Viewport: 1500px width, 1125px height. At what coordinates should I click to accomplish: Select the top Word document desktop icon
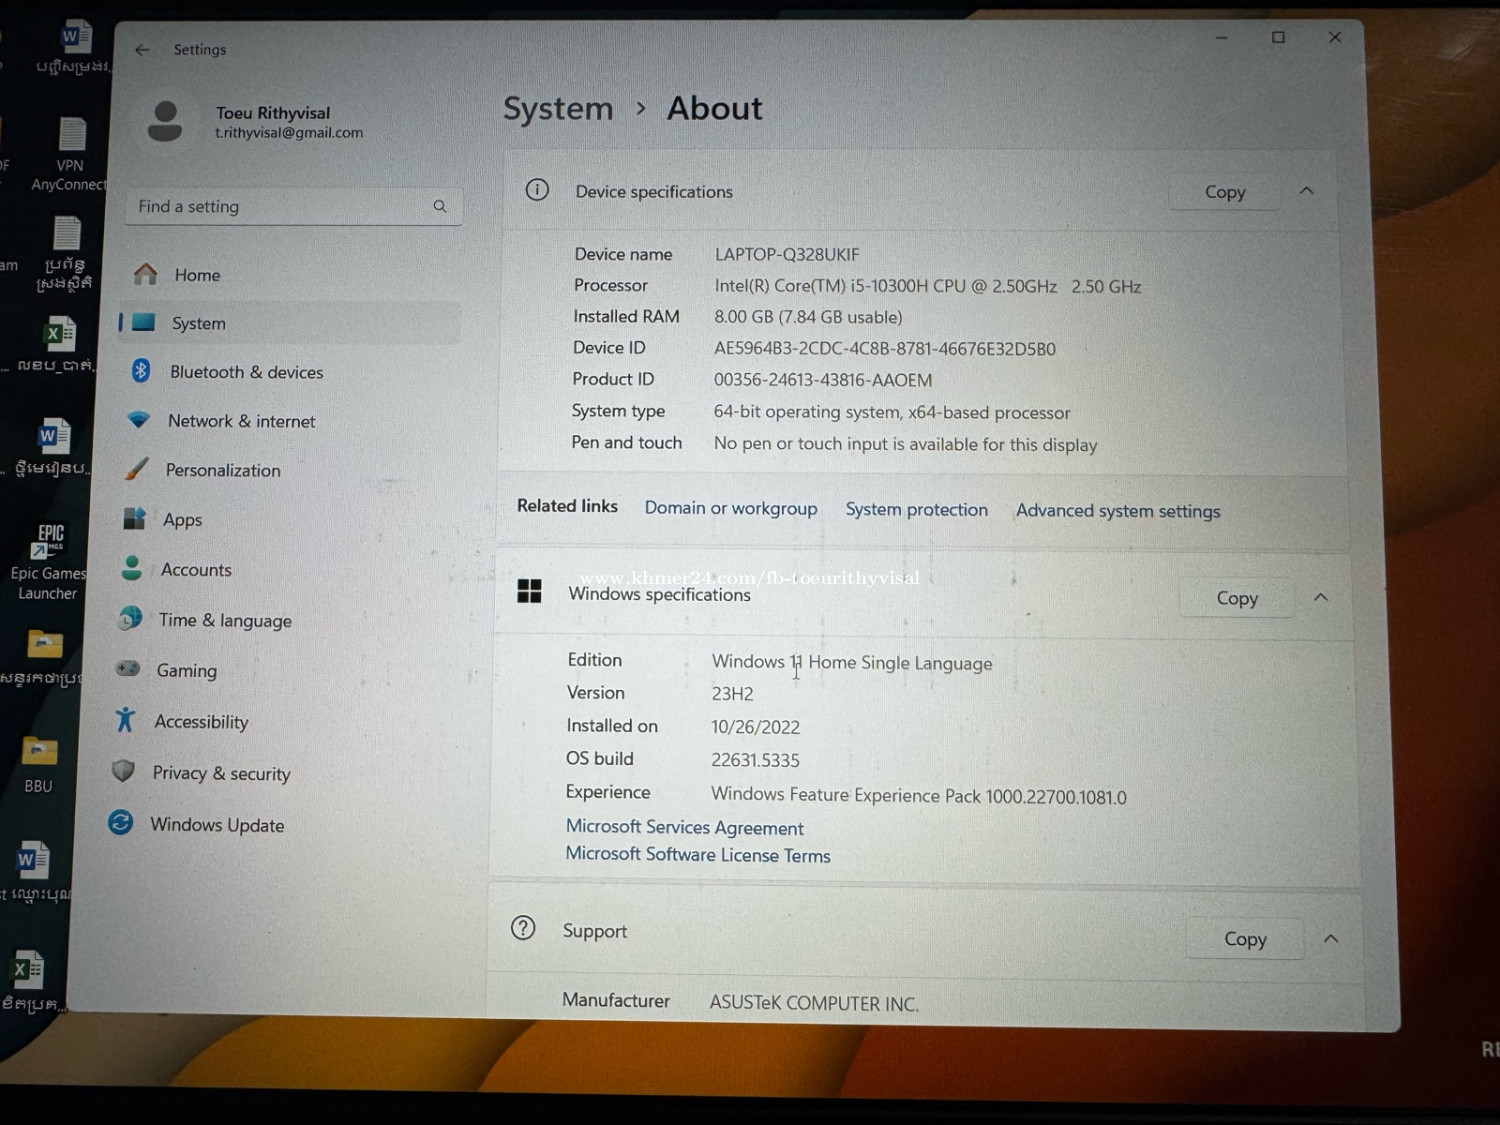click(x=74, y=49)
